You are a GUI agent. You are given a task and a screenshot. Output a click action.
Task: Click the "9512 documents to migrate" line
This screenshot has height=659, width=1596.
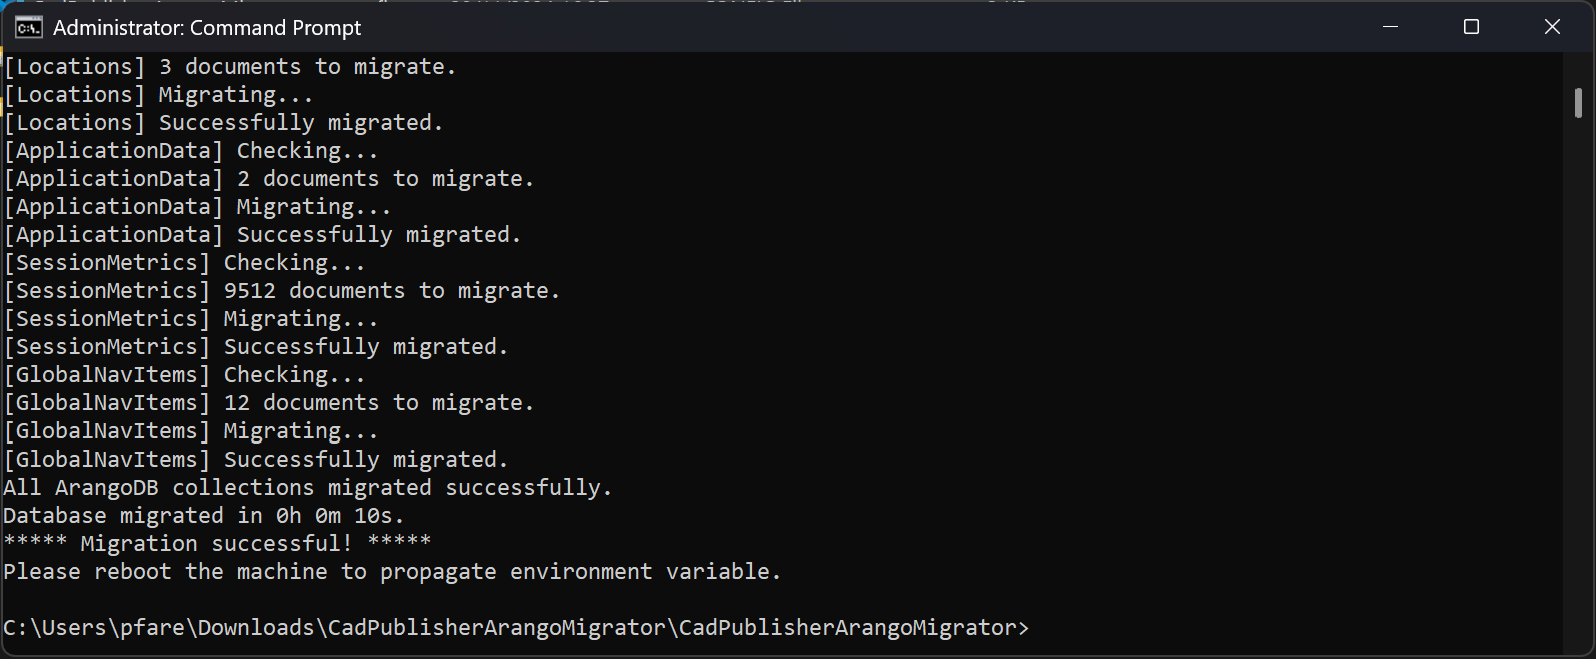tap(282, 291)
